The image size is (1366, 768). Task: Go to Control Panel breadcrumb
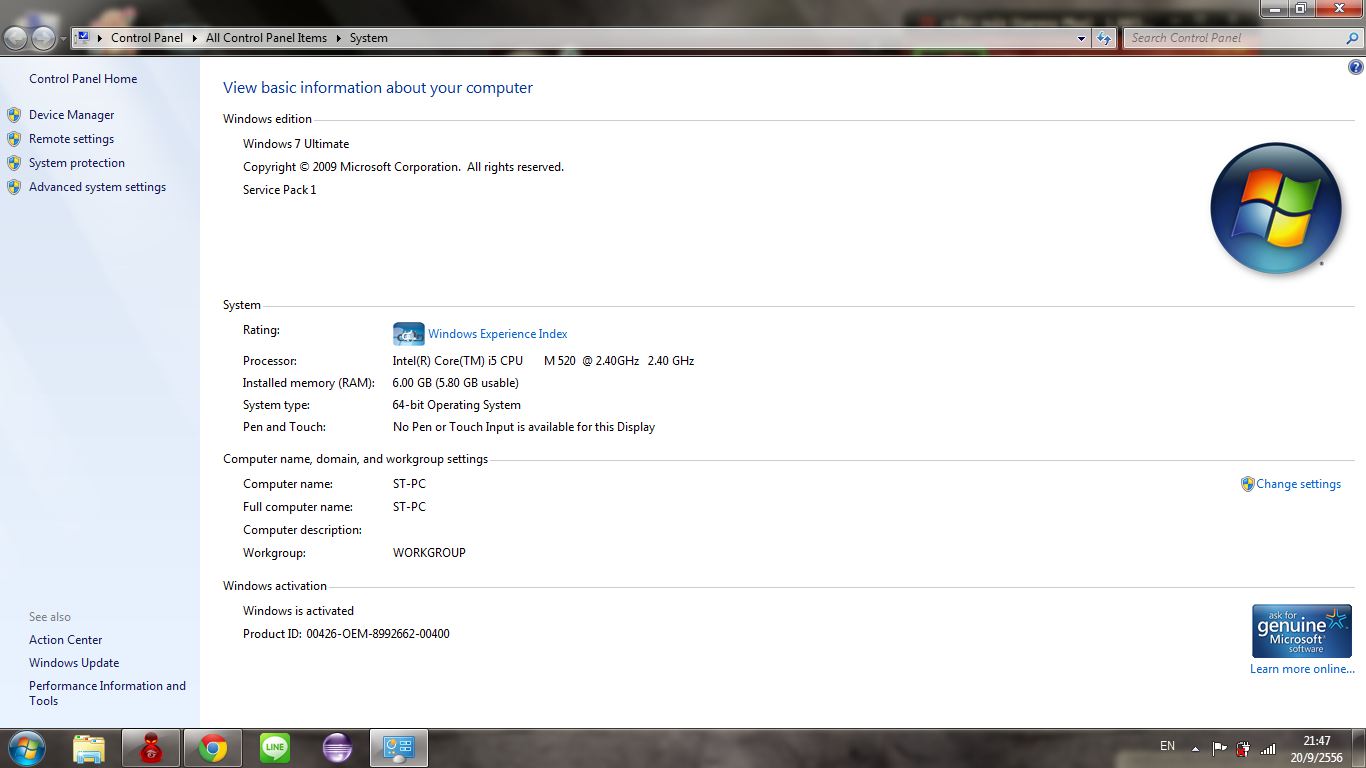(147, 38)
